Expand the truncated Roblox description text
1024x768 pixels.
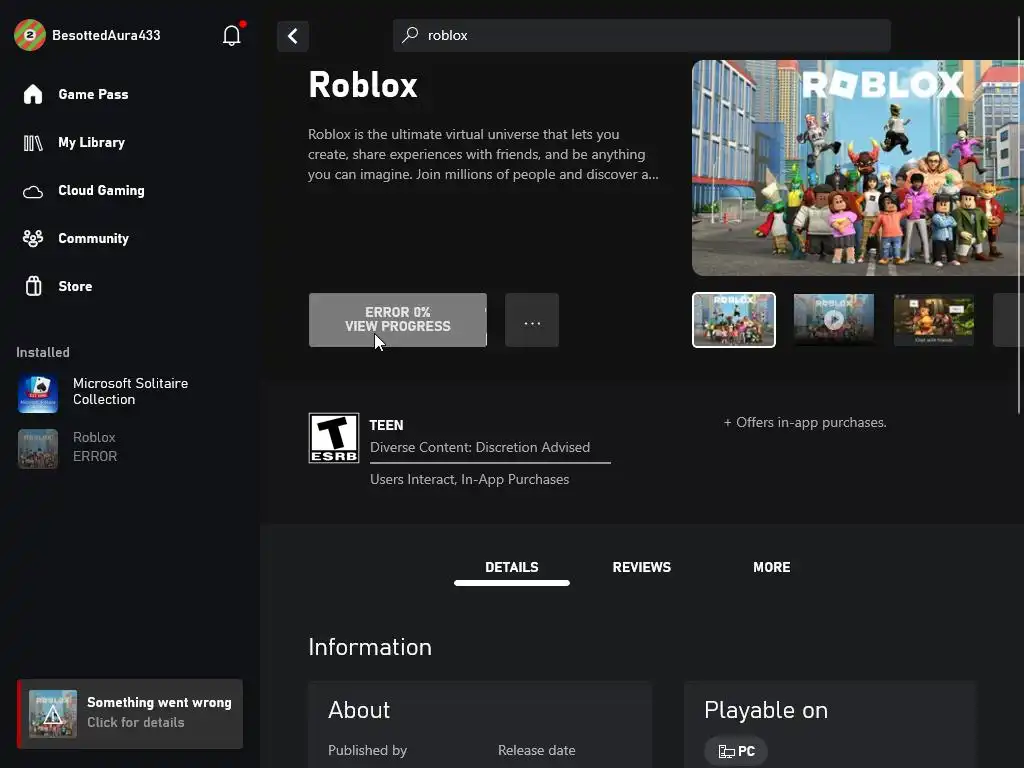point(483,154)
